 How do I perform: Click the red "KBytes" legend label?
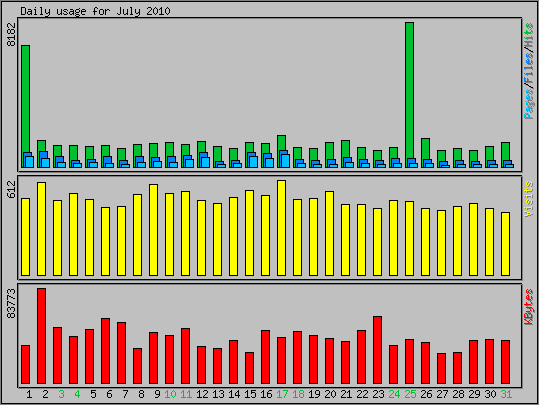click(x=529, y=307)
